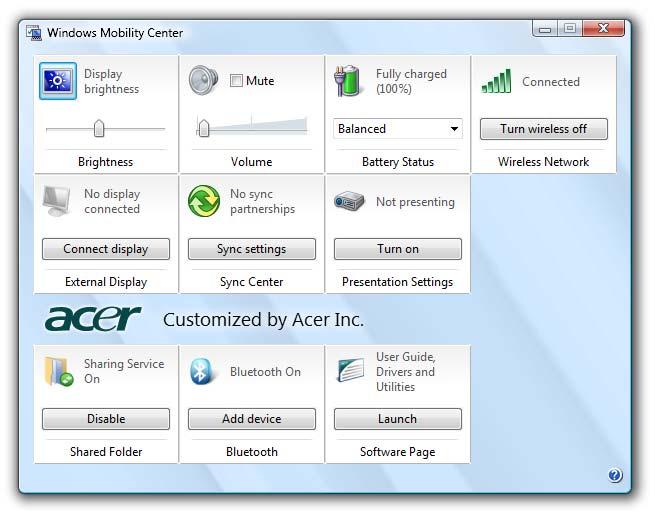Click the green Sync Center icon

pyautogui.click(x=204, y=201)
